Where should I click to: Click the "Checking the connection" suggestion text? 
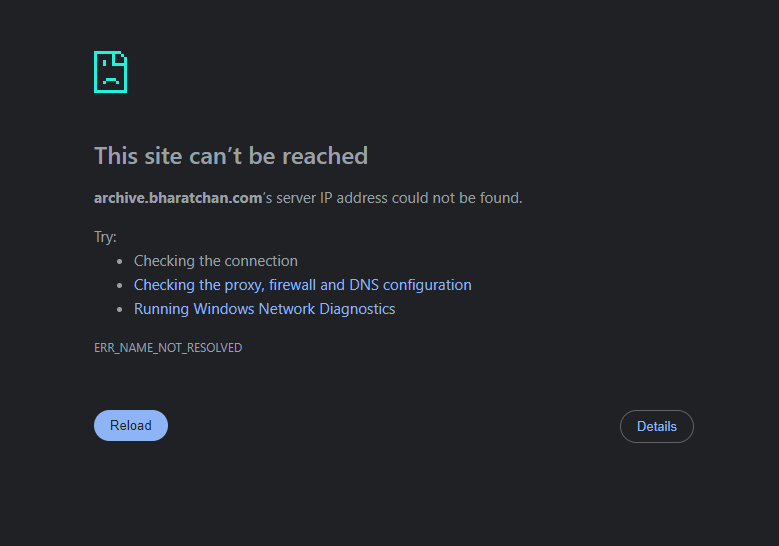pyautogui.click(x=216, y=261)
